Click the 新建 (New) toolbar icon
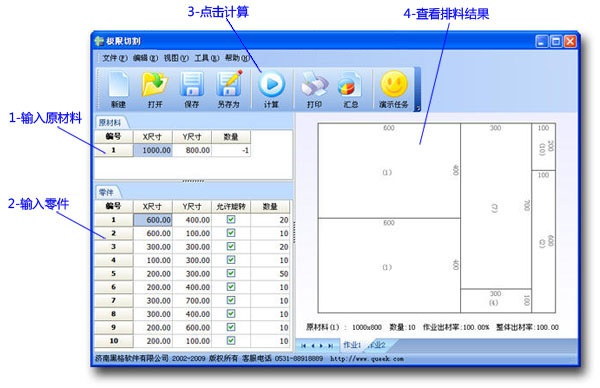This screenshot has height=388, width=600. tap(118, 89)
